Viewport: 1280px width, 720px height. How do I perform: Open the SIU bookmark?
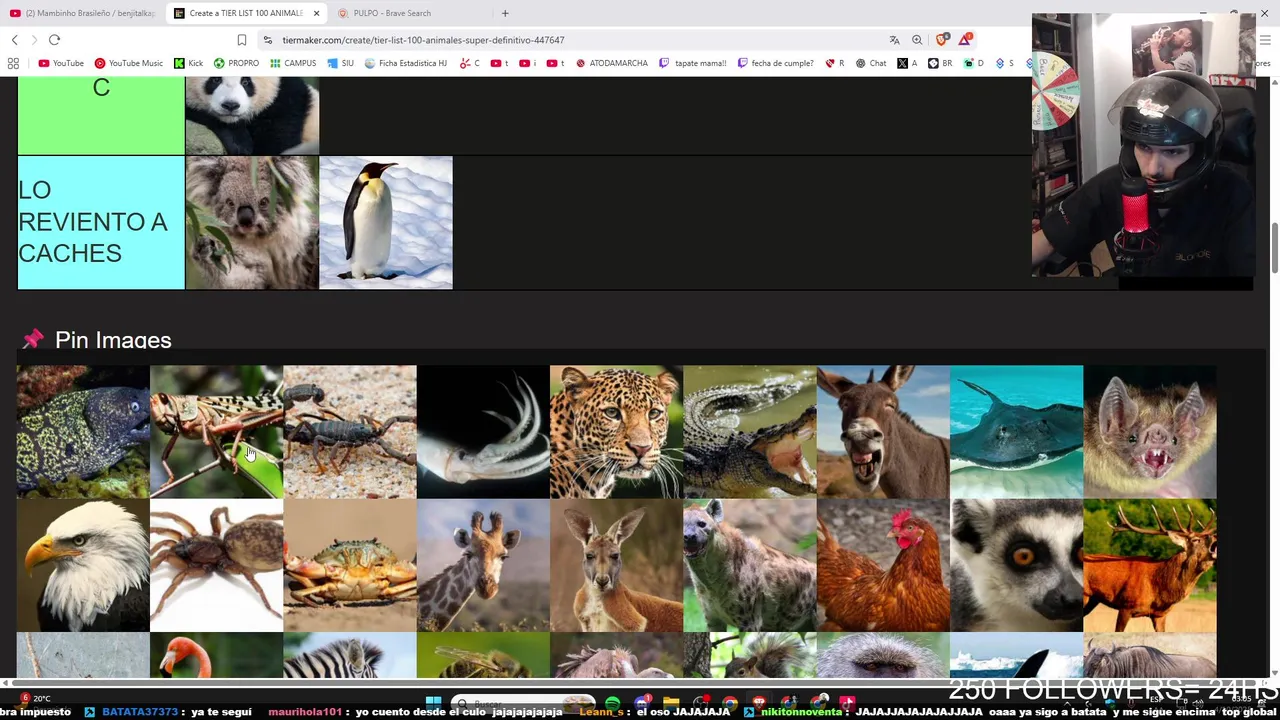point(341,63)
